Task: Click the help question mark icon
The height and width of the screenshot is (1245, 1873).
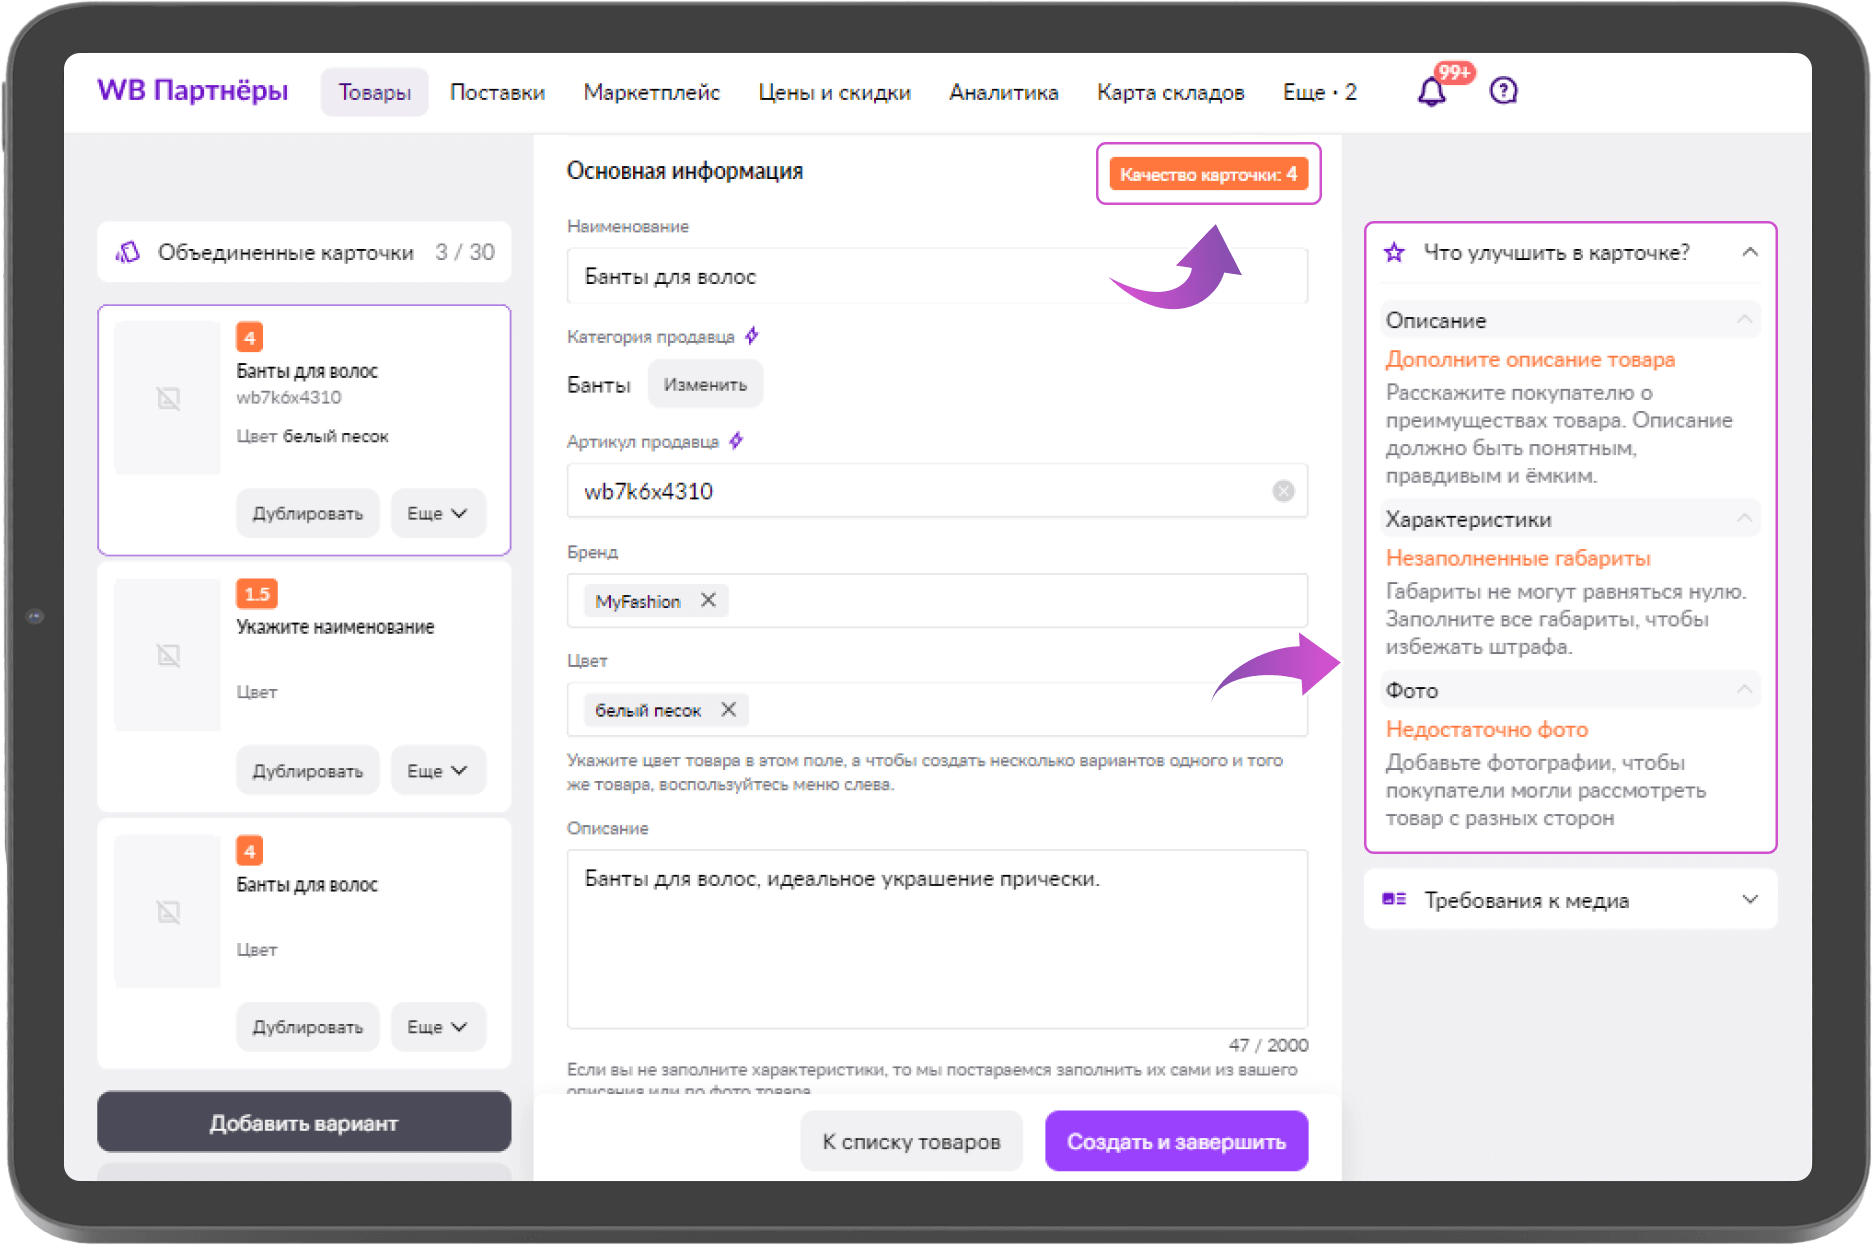Action: [1503, 91]
